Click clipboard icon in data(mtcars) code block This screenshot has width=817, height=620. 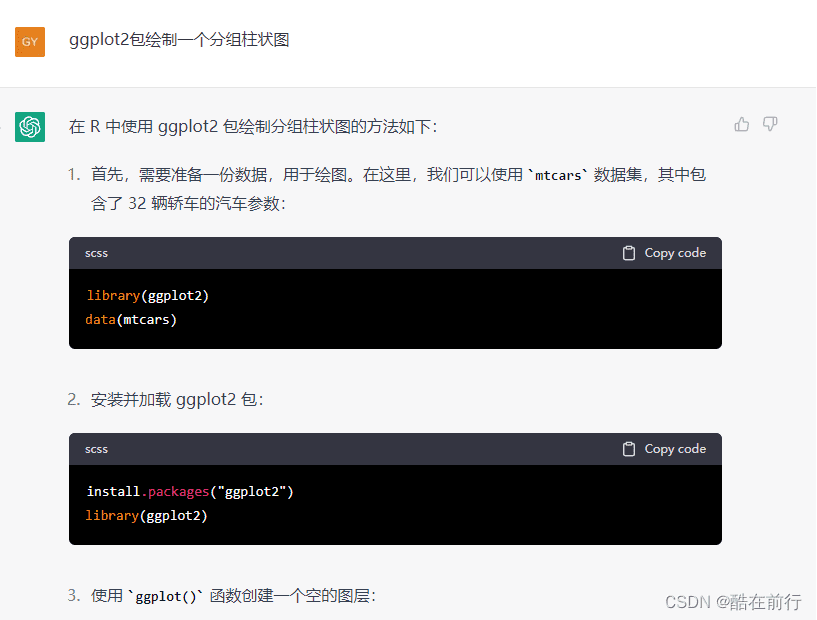point(629,253)
